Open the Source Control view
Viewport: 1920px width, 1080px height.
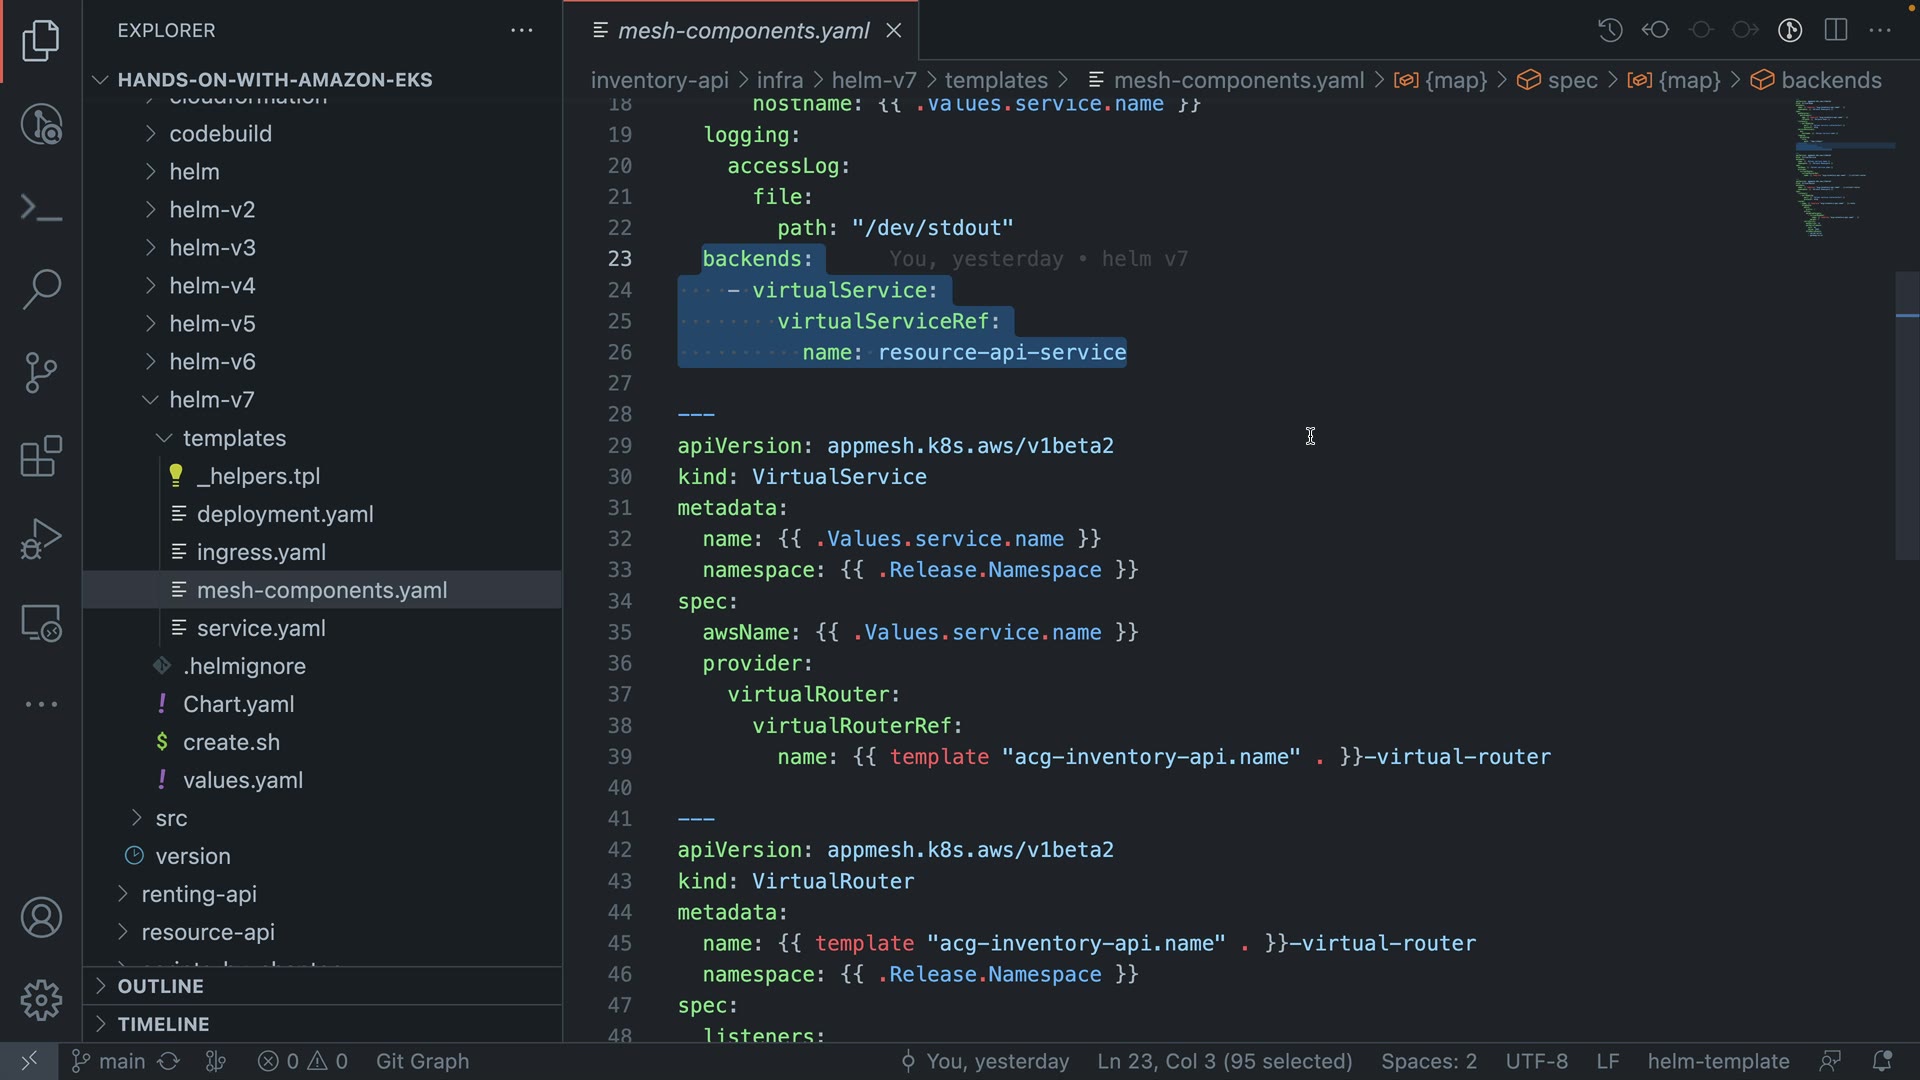41,373
